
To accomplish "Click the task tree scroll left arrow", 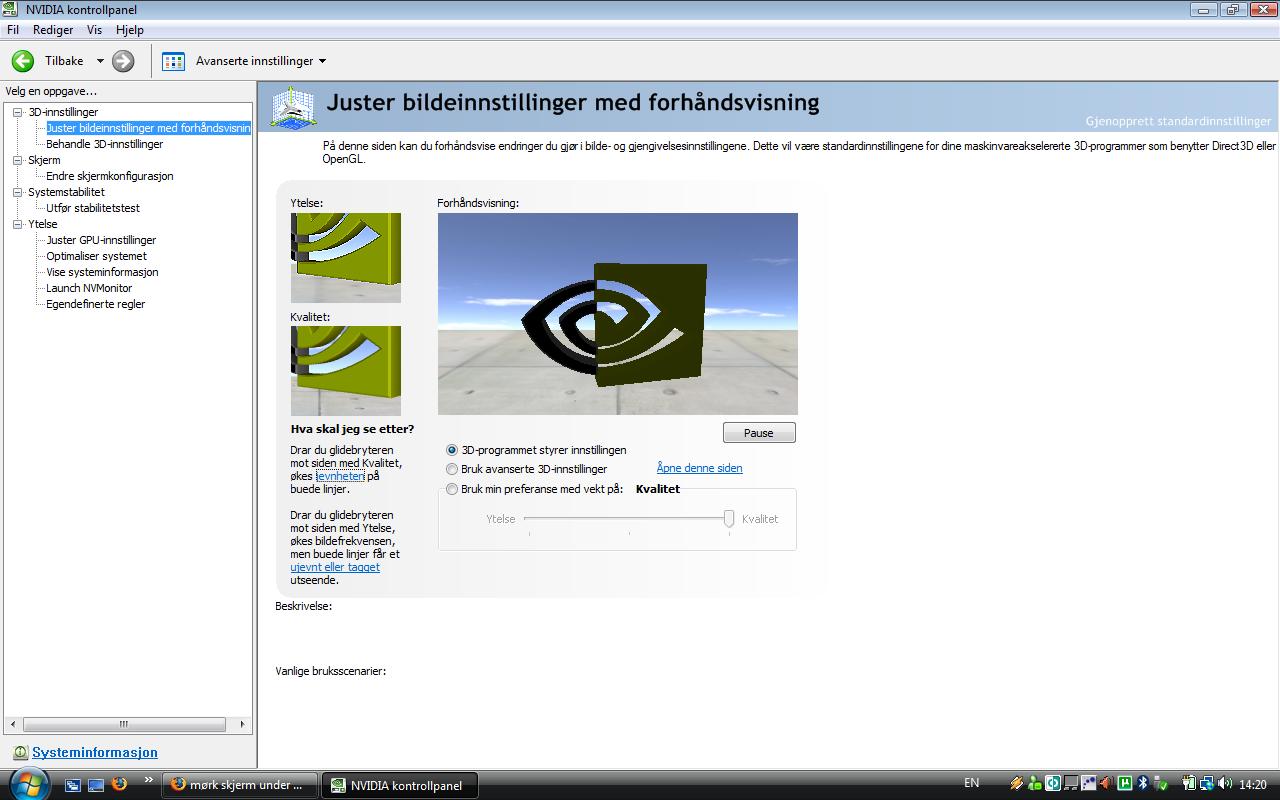I will [x=13, y=724].
